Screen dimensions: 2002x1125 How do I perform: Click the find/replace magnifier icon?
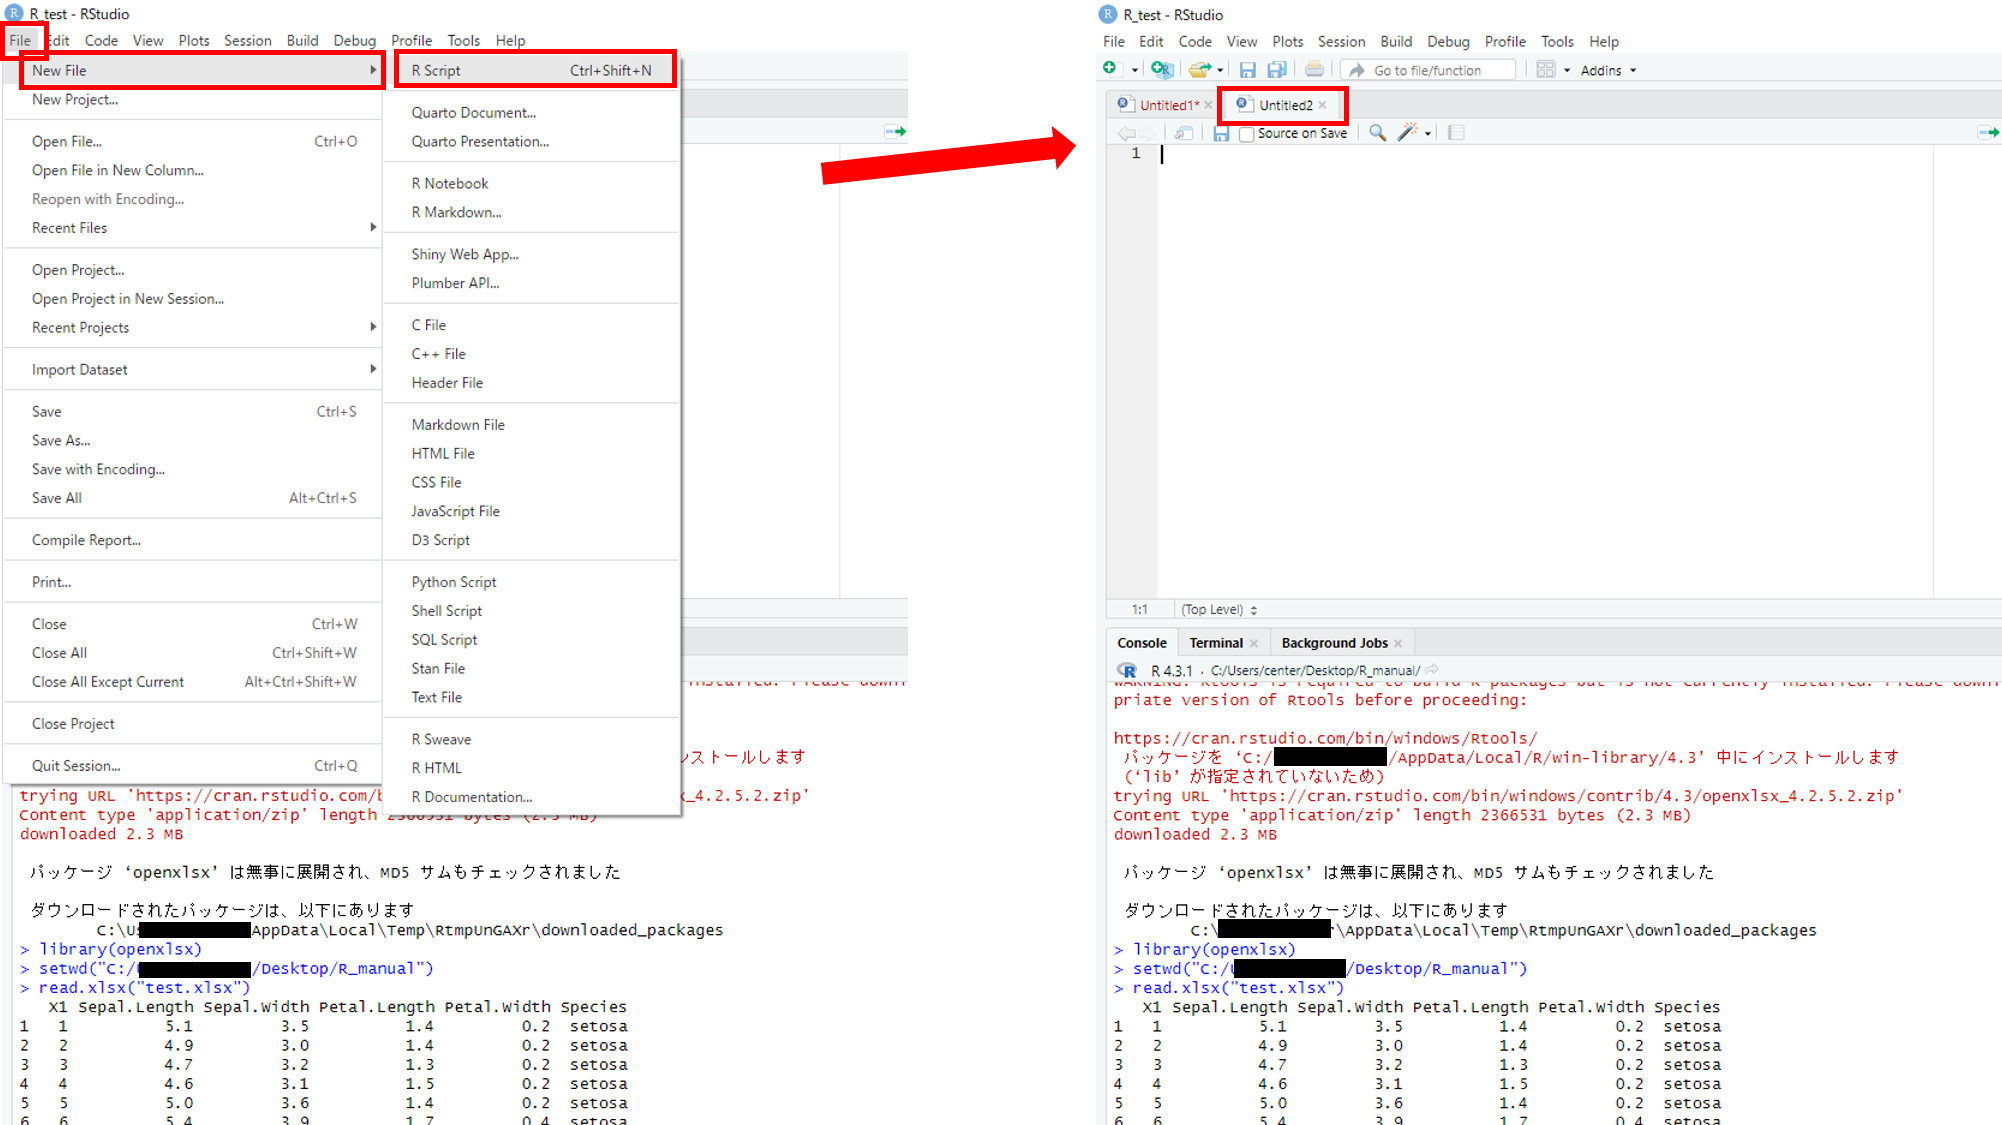point(1377,133)
